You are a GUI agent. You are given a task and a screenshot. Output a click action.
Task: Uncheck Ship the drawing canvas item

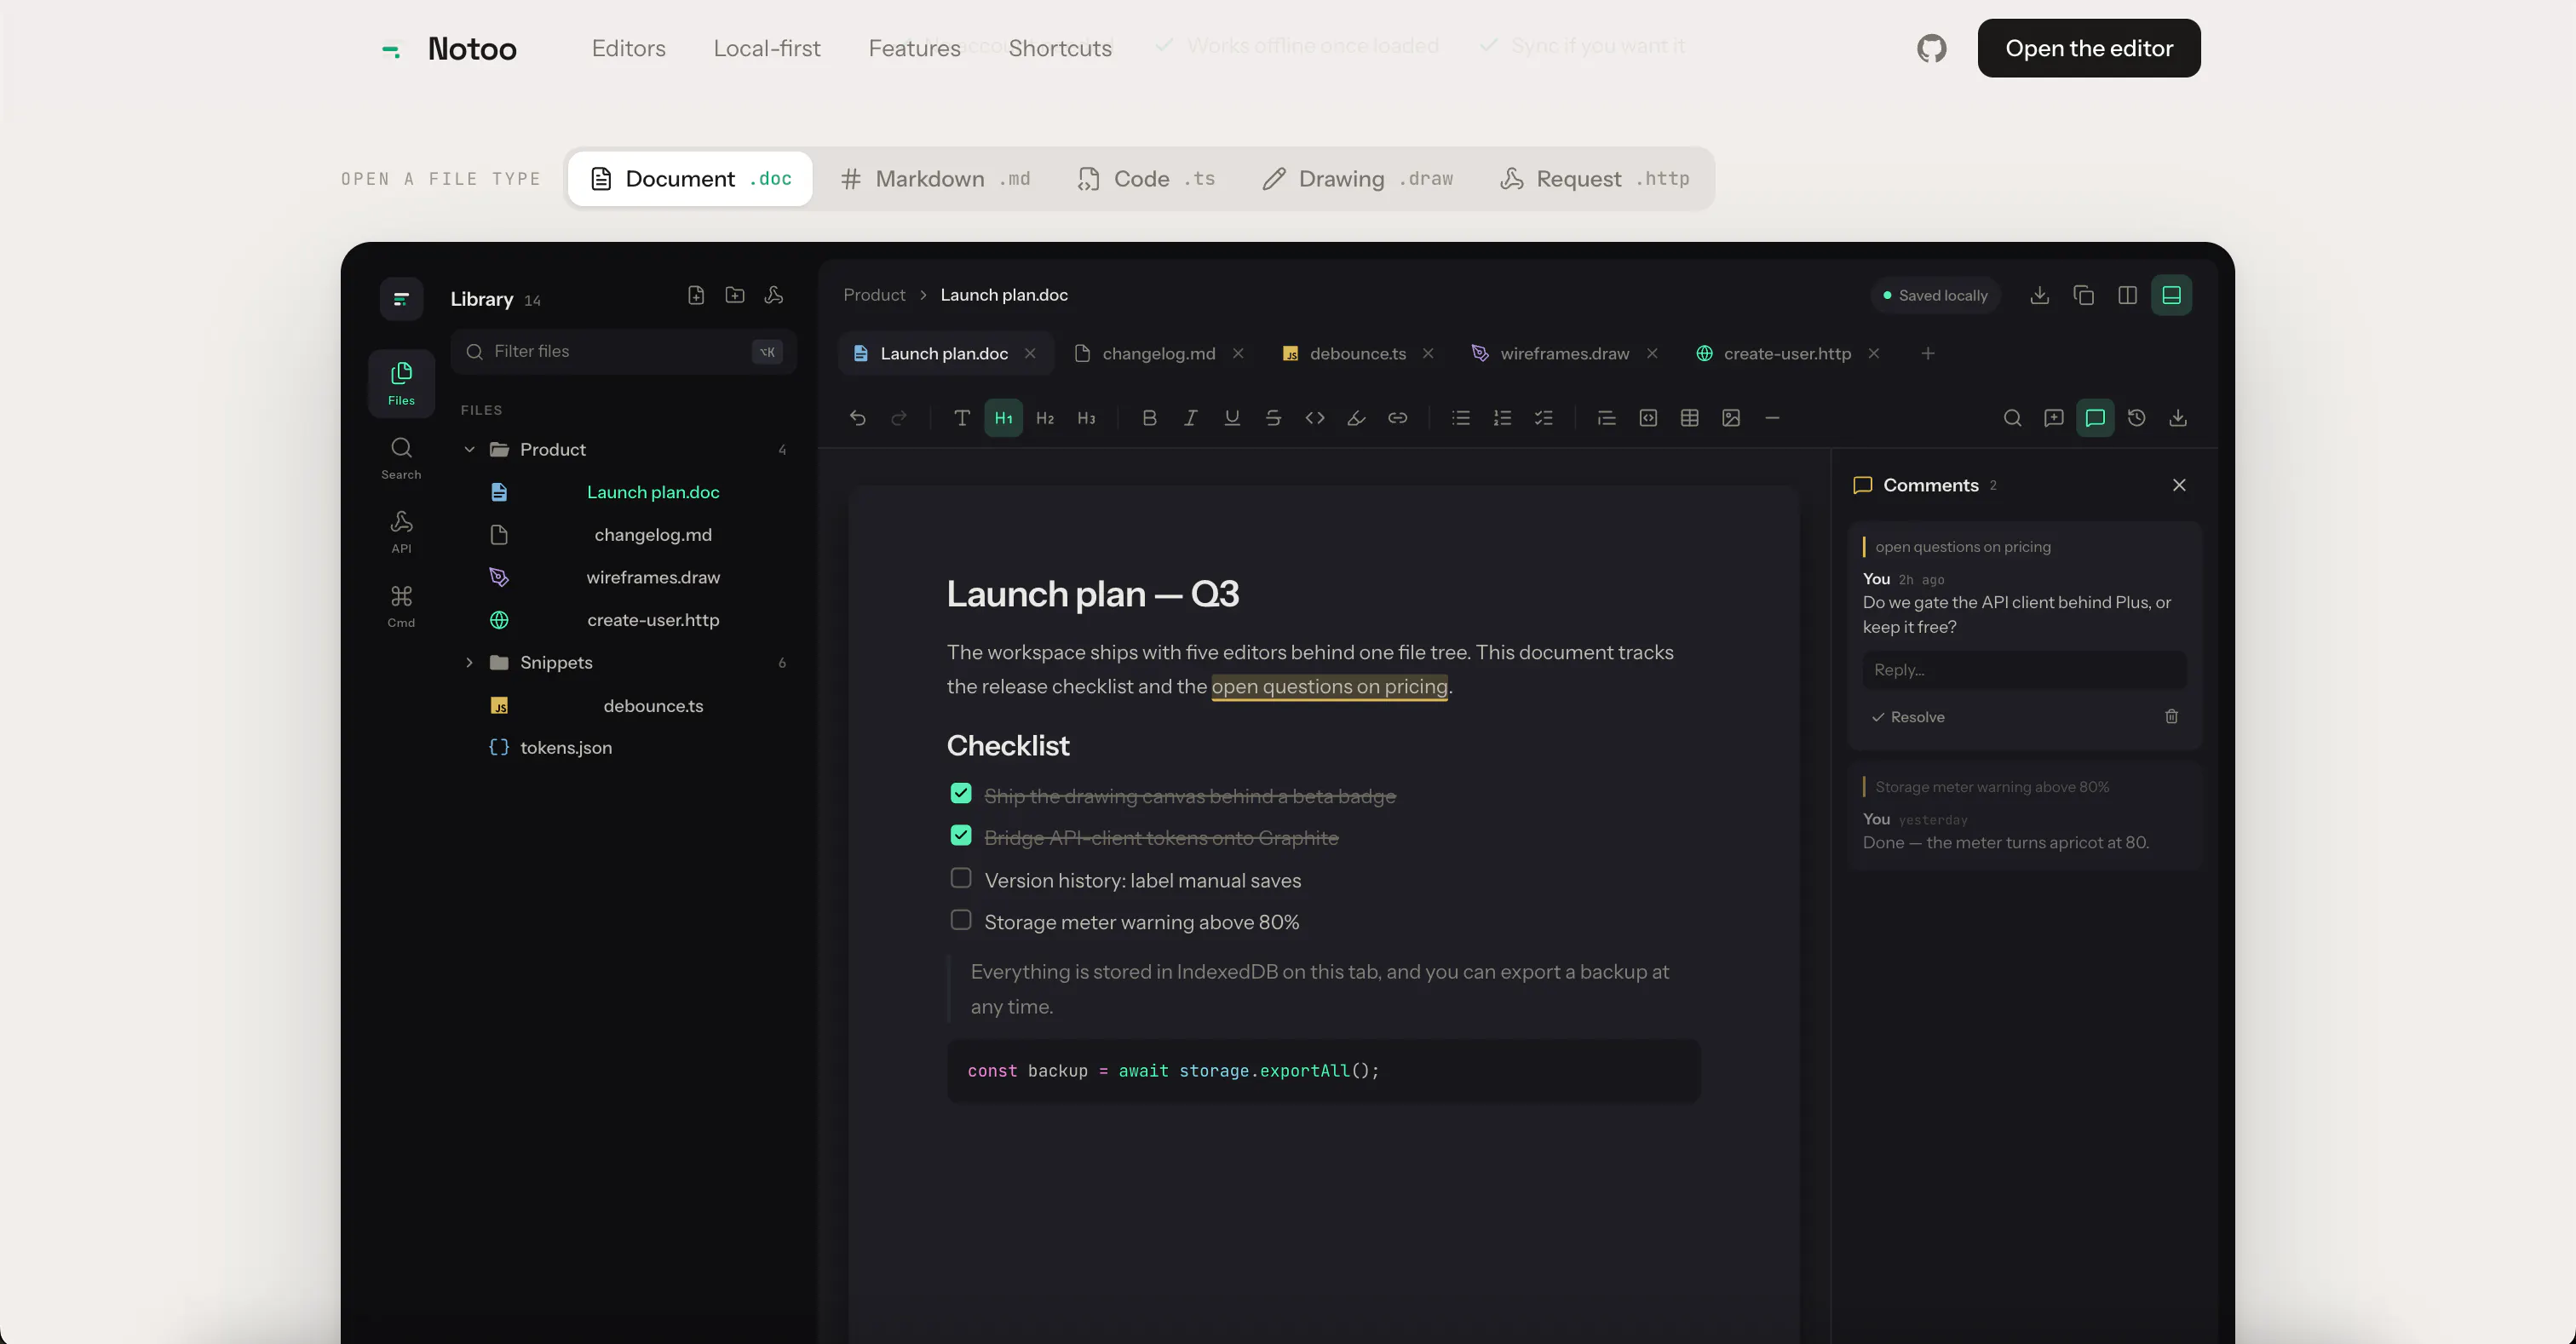(x=961, y=794)
